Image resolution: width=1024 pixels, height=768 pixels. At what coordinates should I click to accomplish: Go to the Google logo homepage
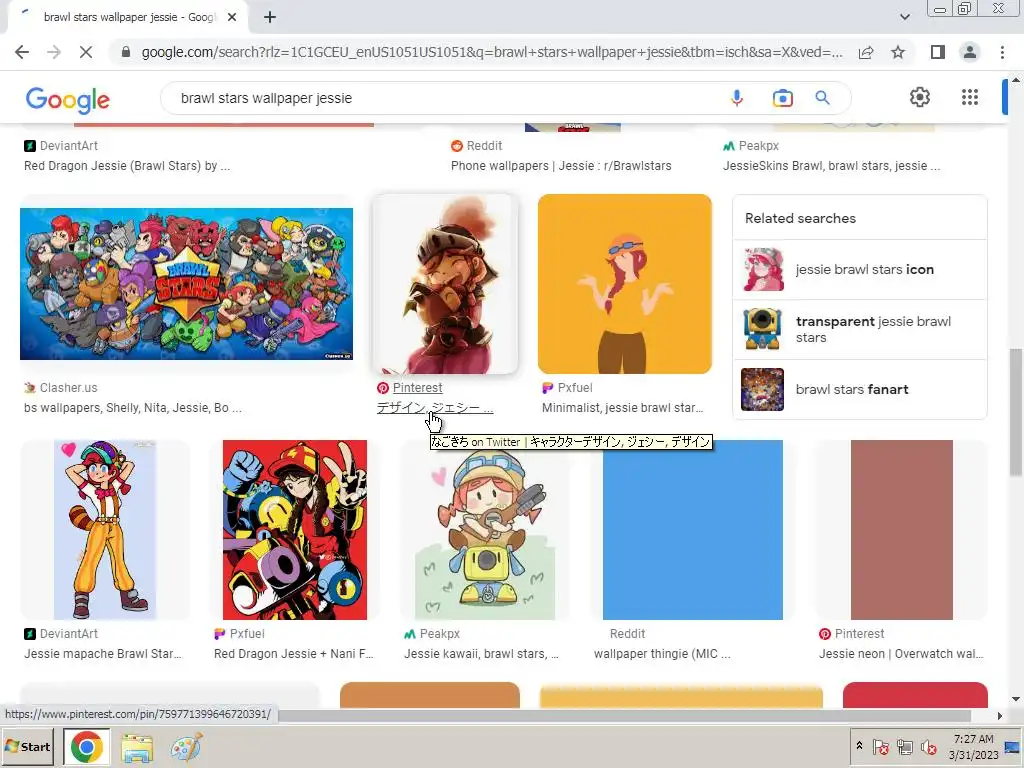68,99
